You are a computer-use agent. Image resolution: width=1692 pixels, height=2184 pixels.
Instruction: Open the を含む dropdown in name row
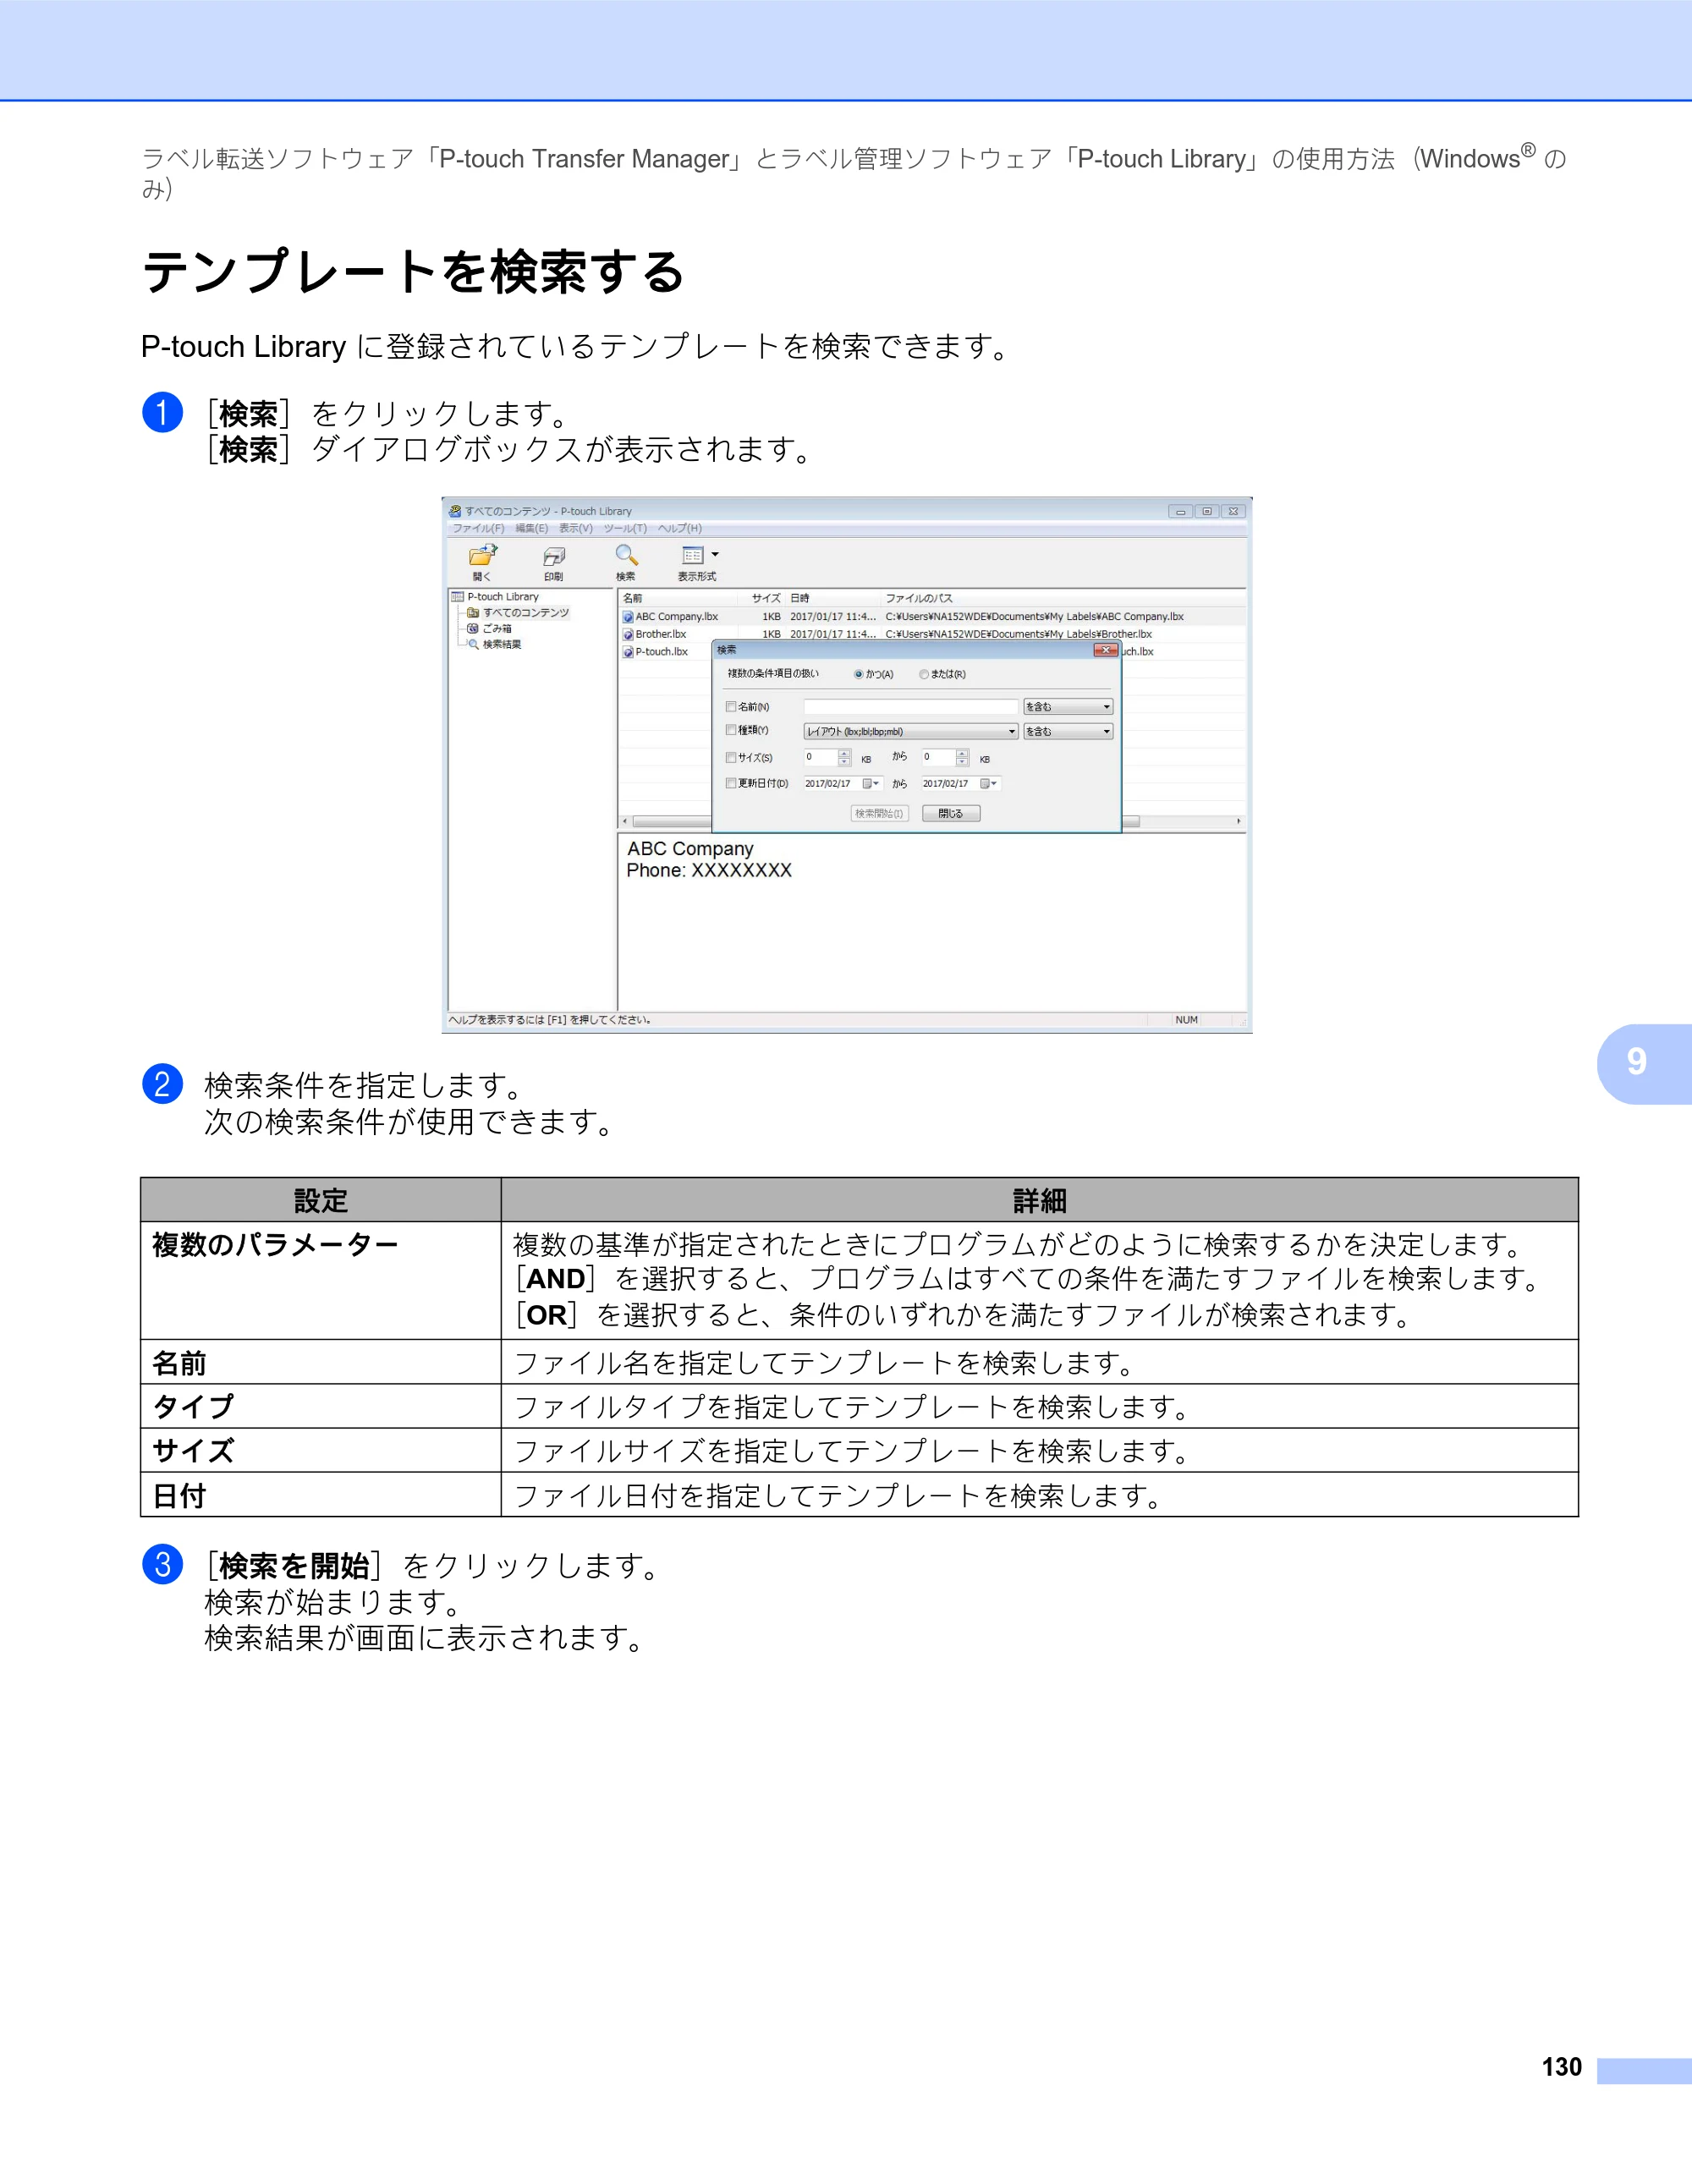[1068, 707]
